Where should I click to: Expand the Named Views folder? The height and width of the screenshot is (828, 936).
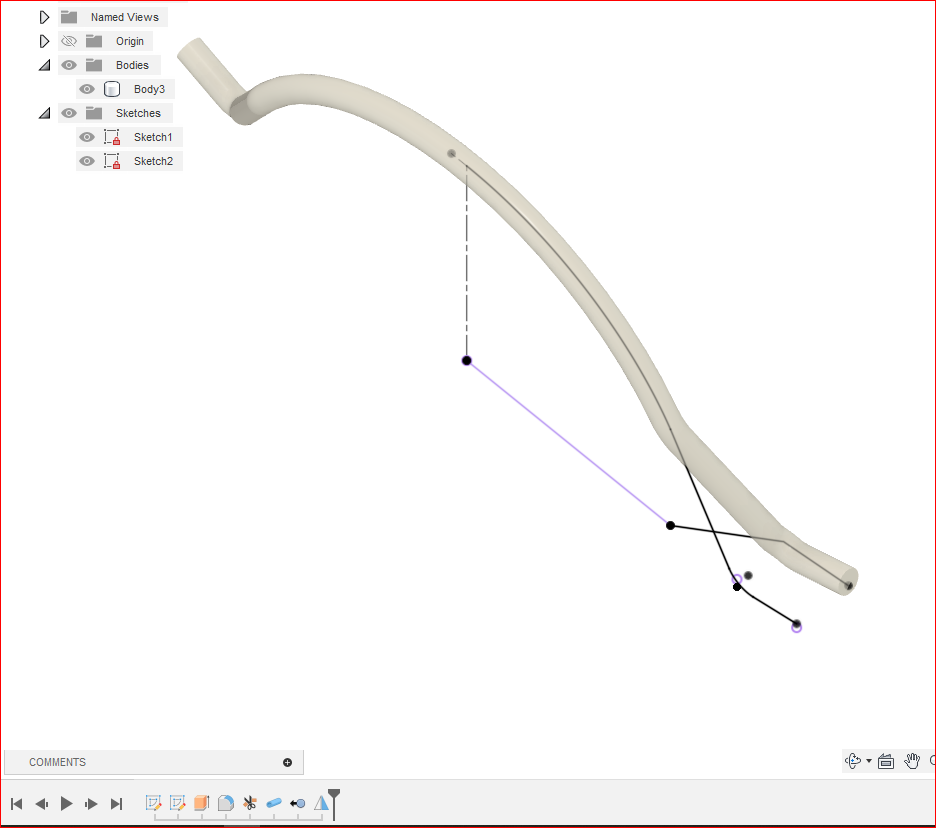coord(43,16)
